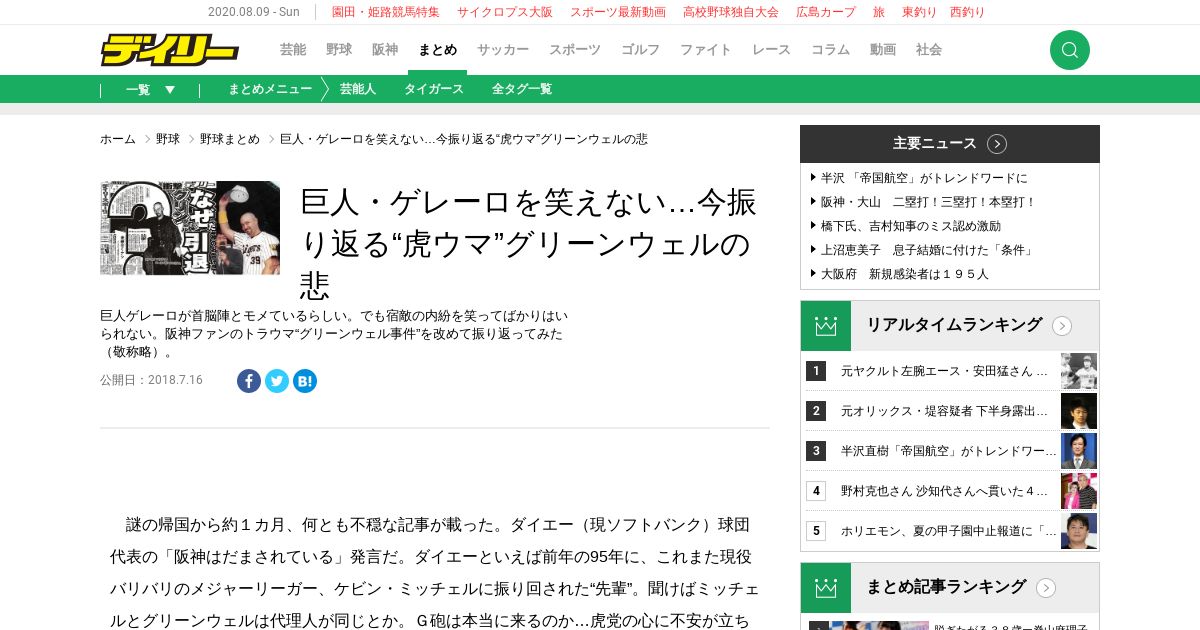Open news 阪神・大山 二塁打!三塁打!本塁打!
Viewport: 1200px width, 630px height.
(x=928, y=202)
